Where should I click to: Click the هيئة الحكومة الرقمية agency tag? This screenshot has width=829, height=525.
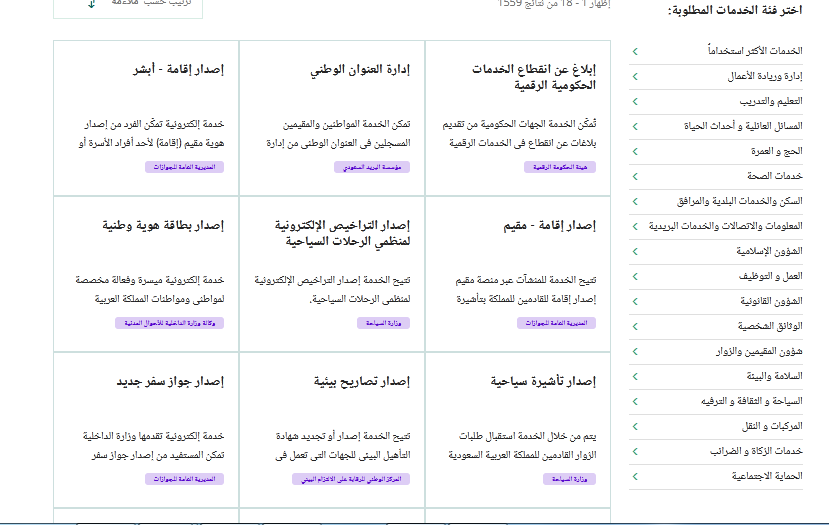[560, 167]
